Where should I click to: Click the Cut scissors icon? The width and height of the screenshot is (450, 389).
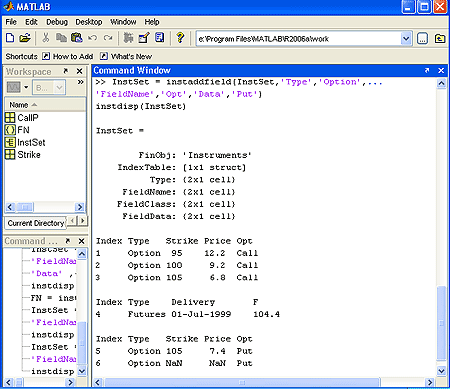(46, 38)
